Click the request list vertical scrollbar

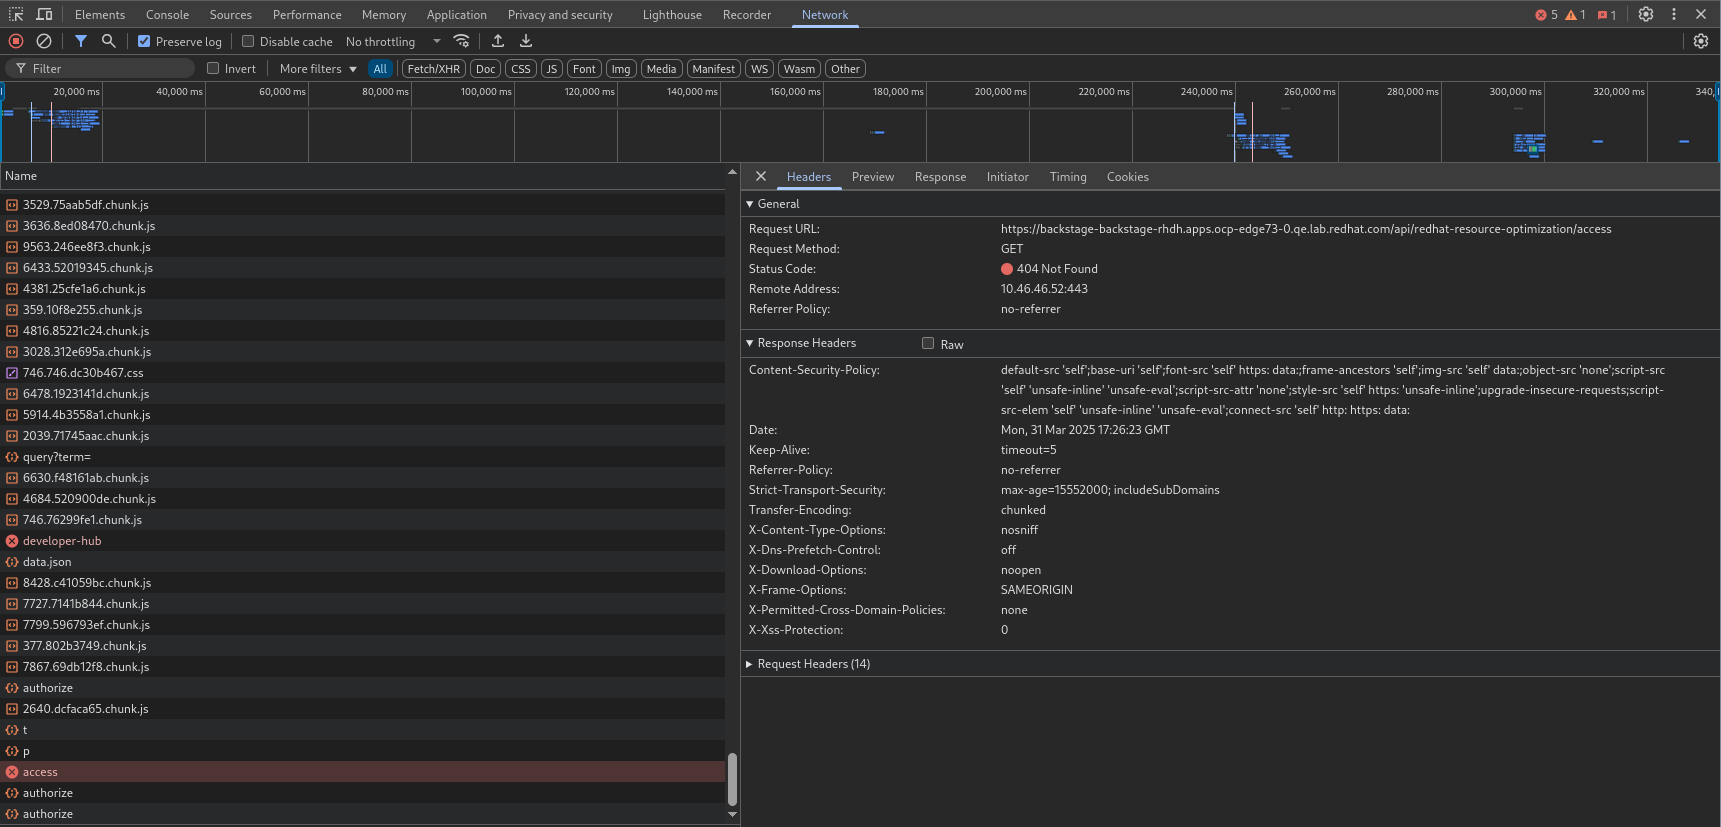click(x=732, y=778)
